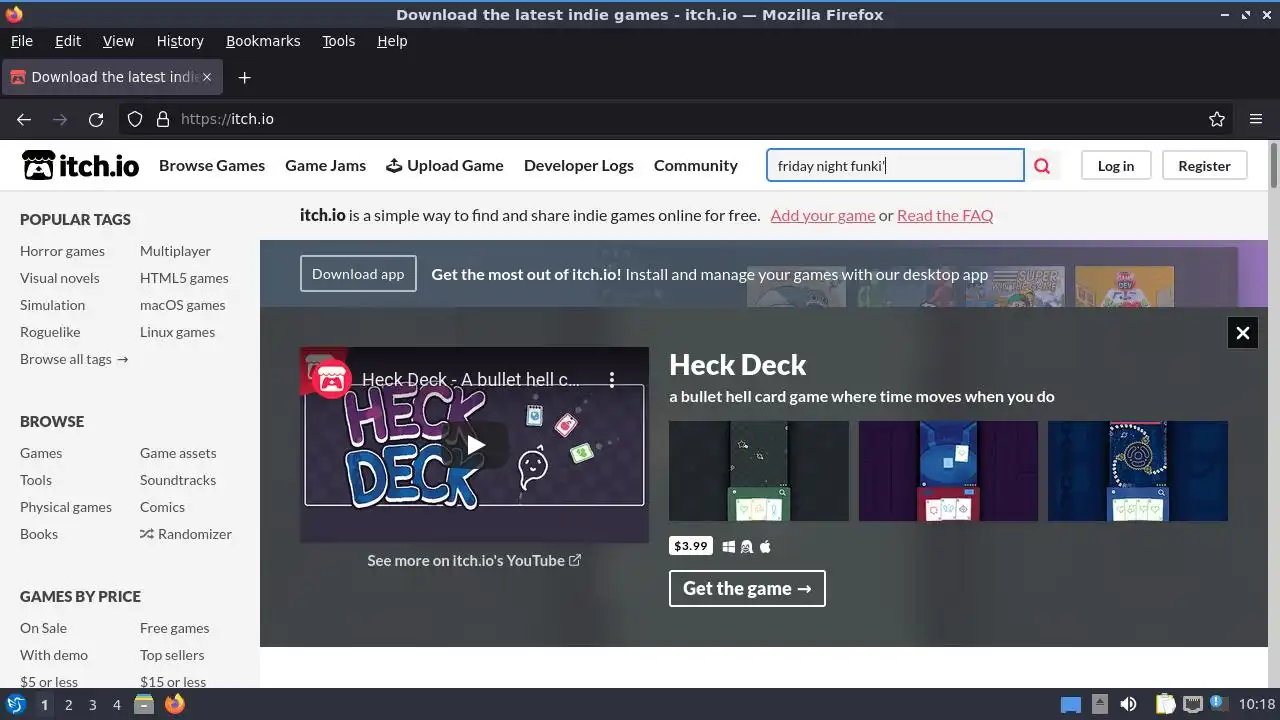The height and width of the screenshot is (720, 1280).
Task: Switch to workspace 2 in taskbar
Action: point(68,705)
